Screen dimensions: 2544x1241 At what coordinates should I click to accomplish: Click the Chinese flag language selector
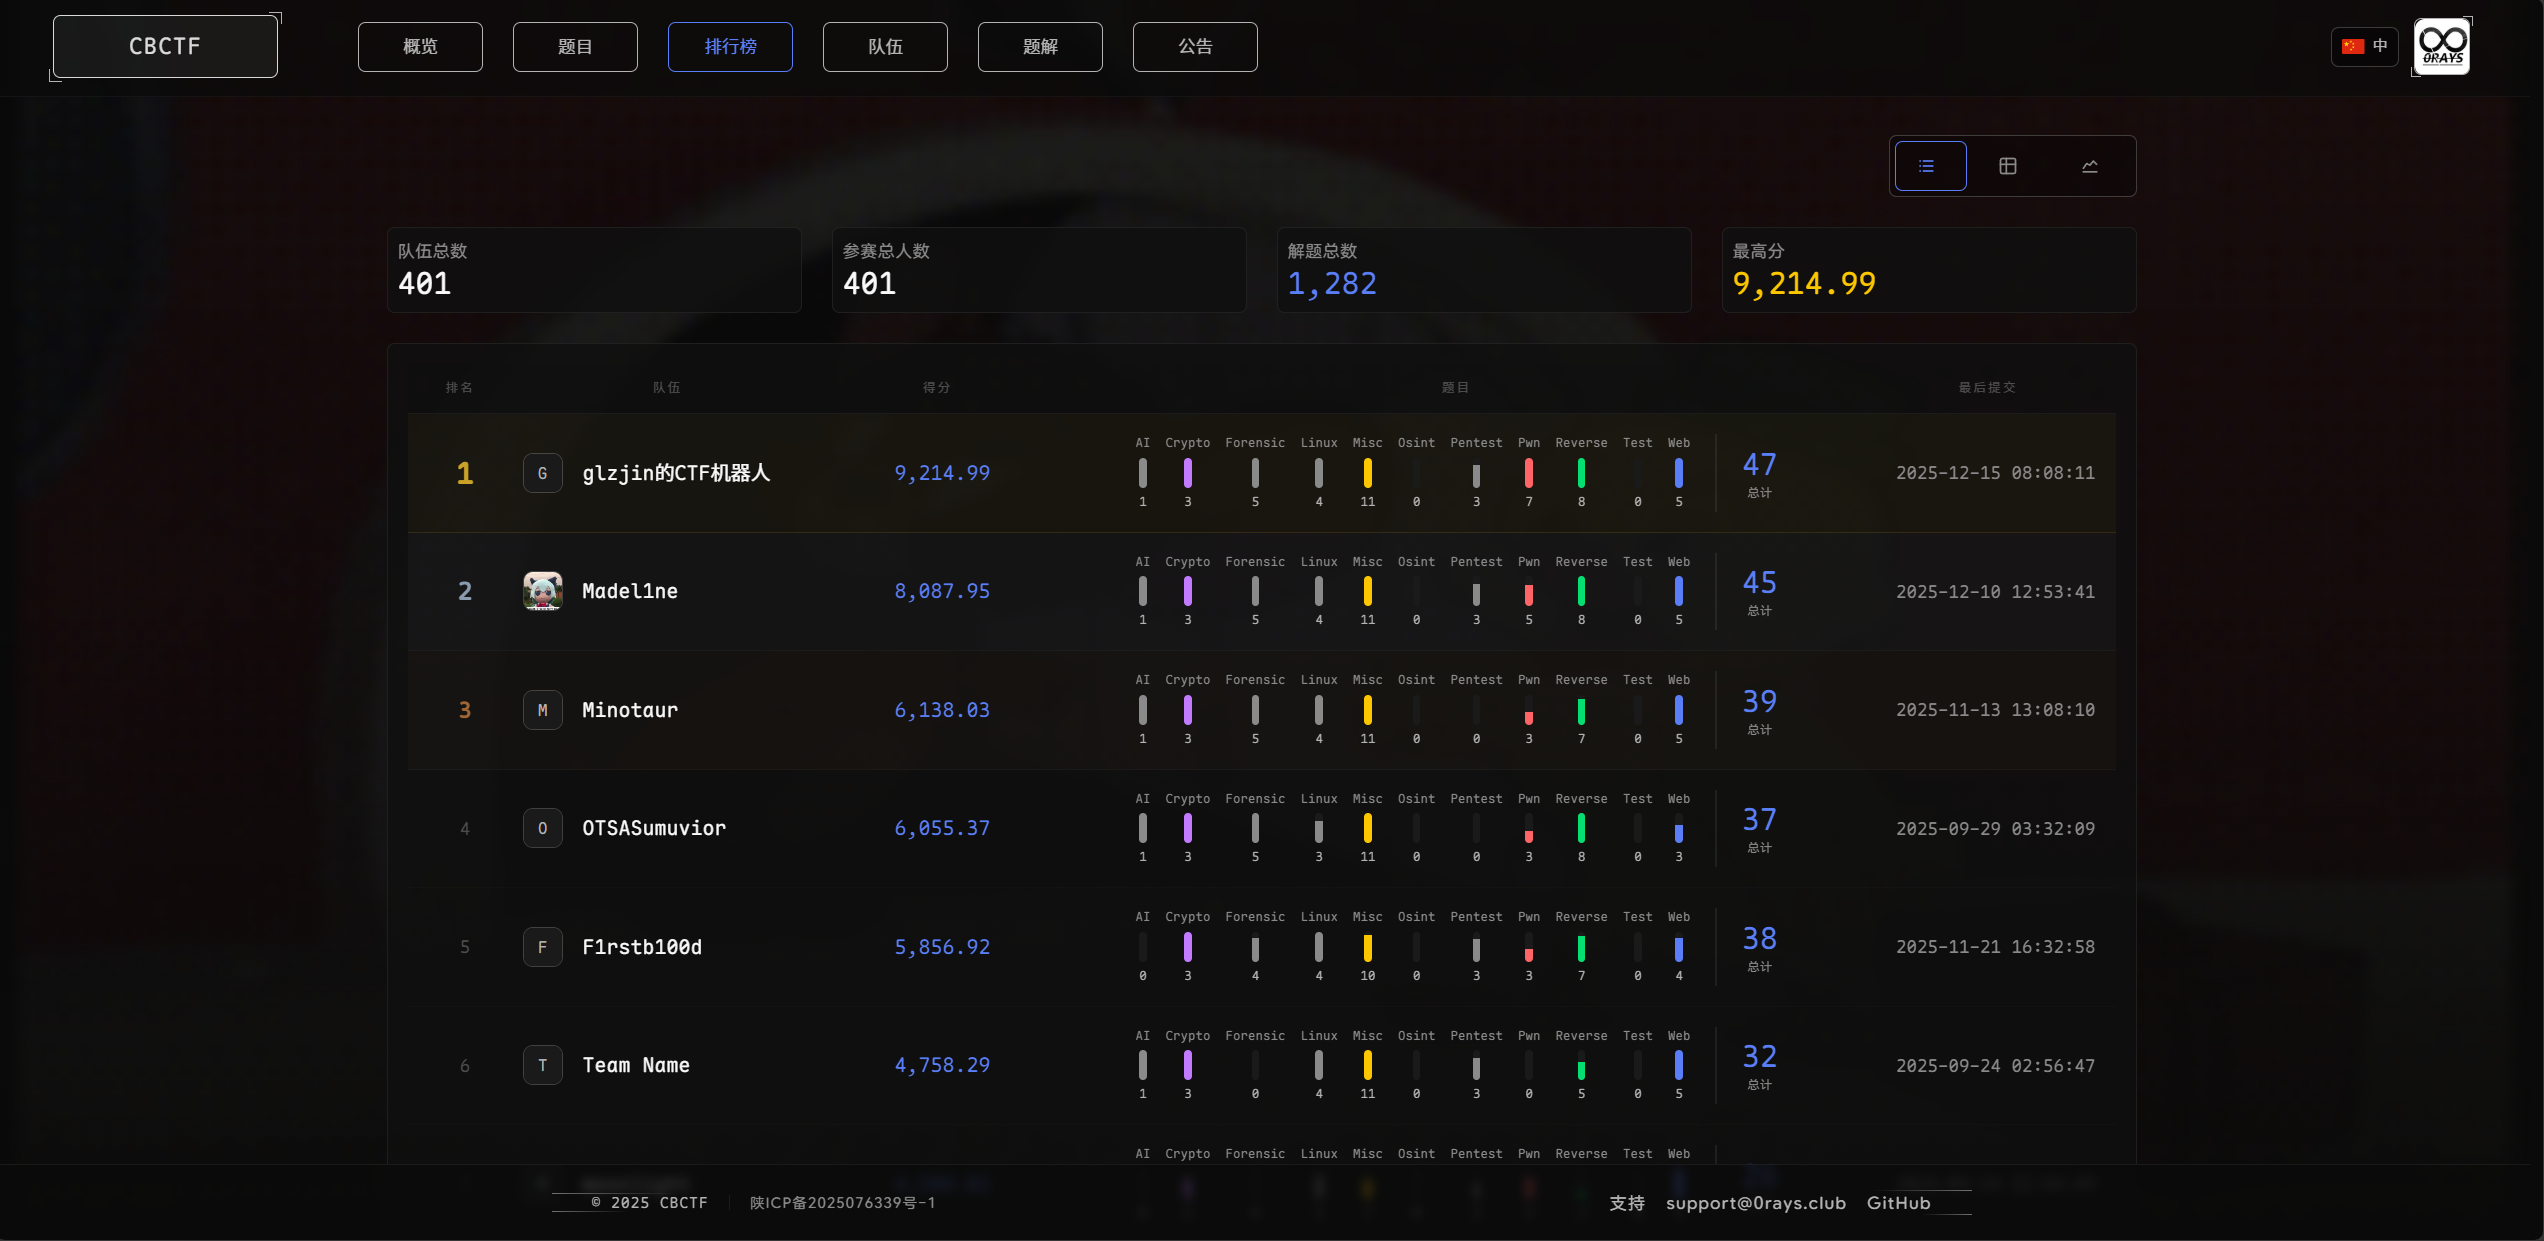[2365, 46]
